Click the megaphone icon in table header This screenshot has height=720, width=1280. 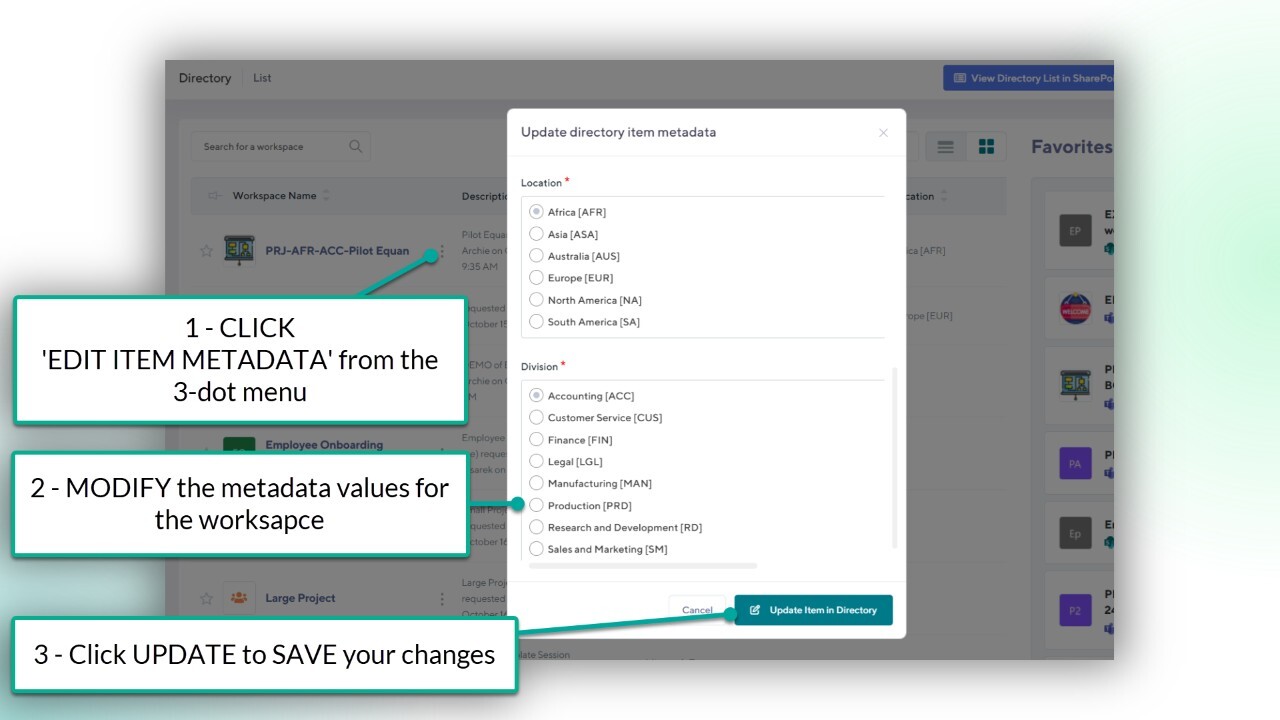[214, 196]
